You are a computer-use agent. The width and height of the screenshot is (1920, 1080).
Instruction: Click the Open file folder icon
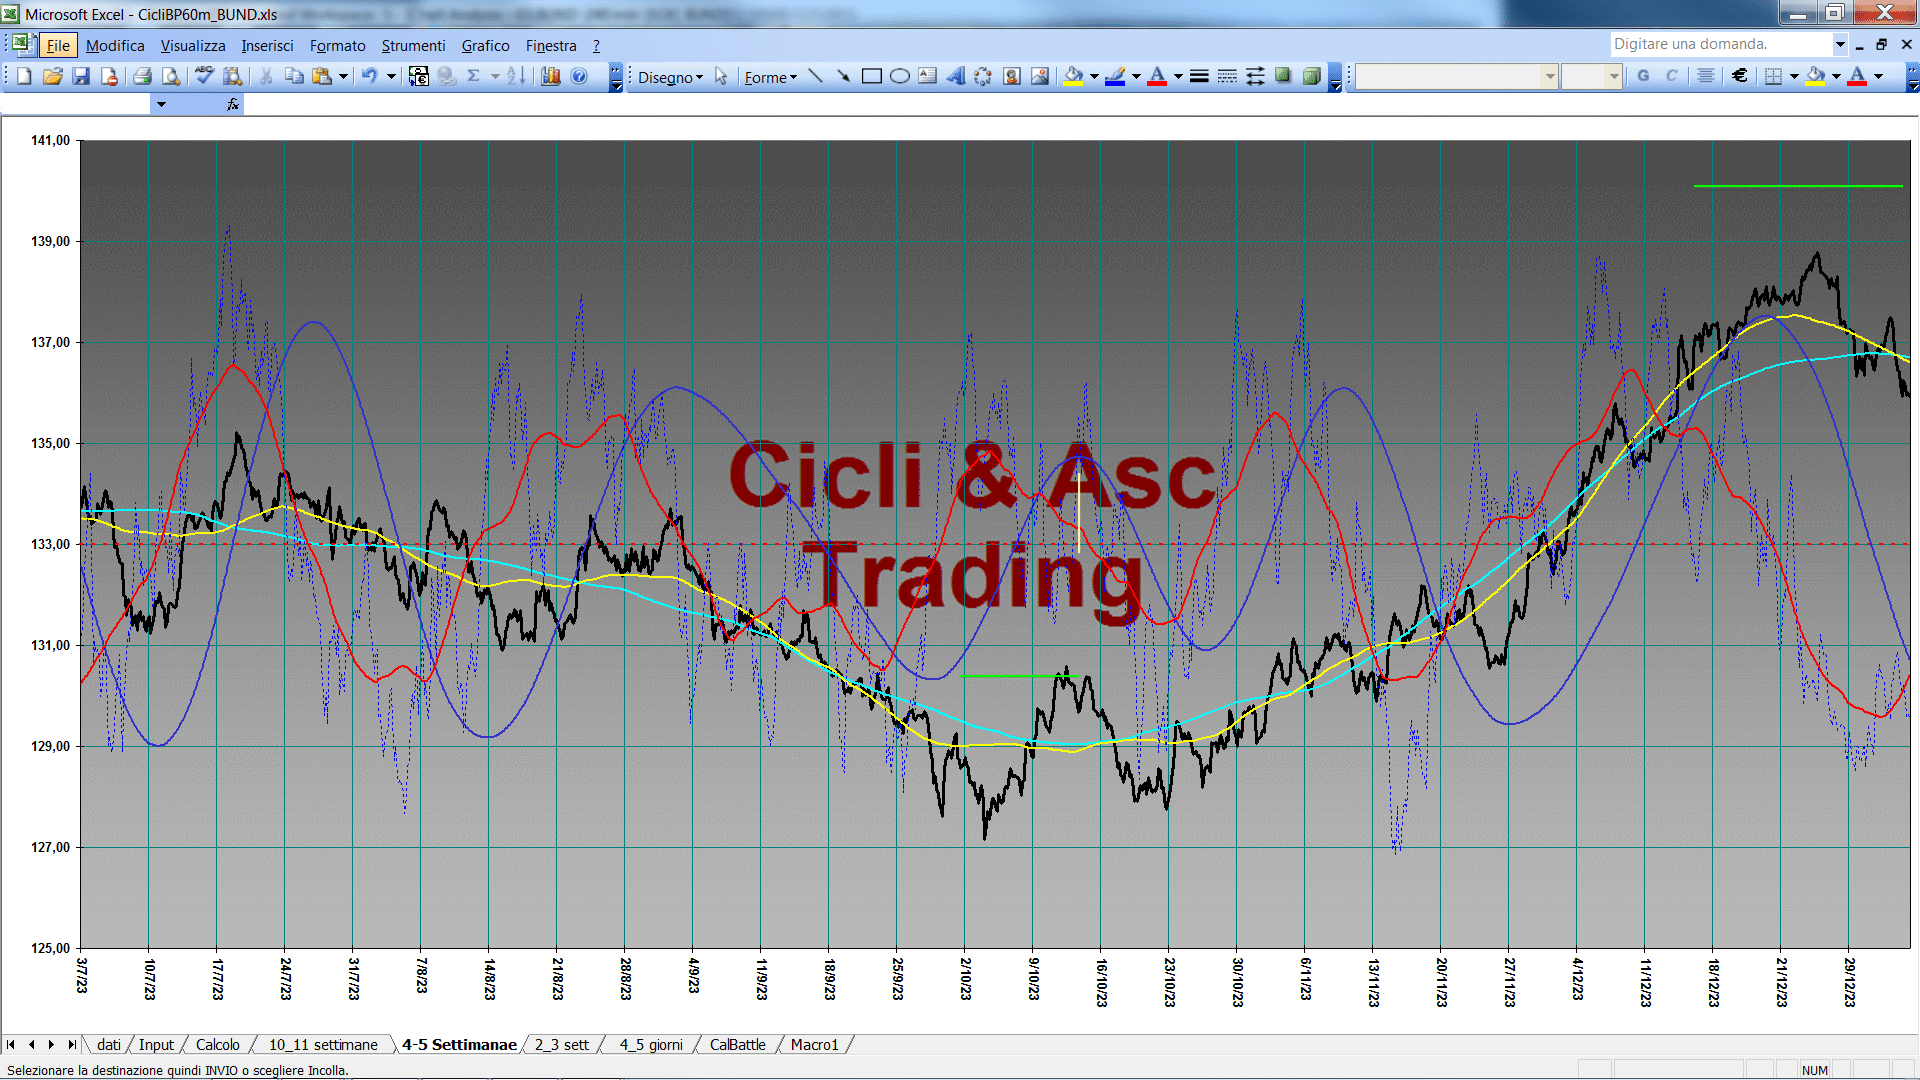click(x=52, y=76)
